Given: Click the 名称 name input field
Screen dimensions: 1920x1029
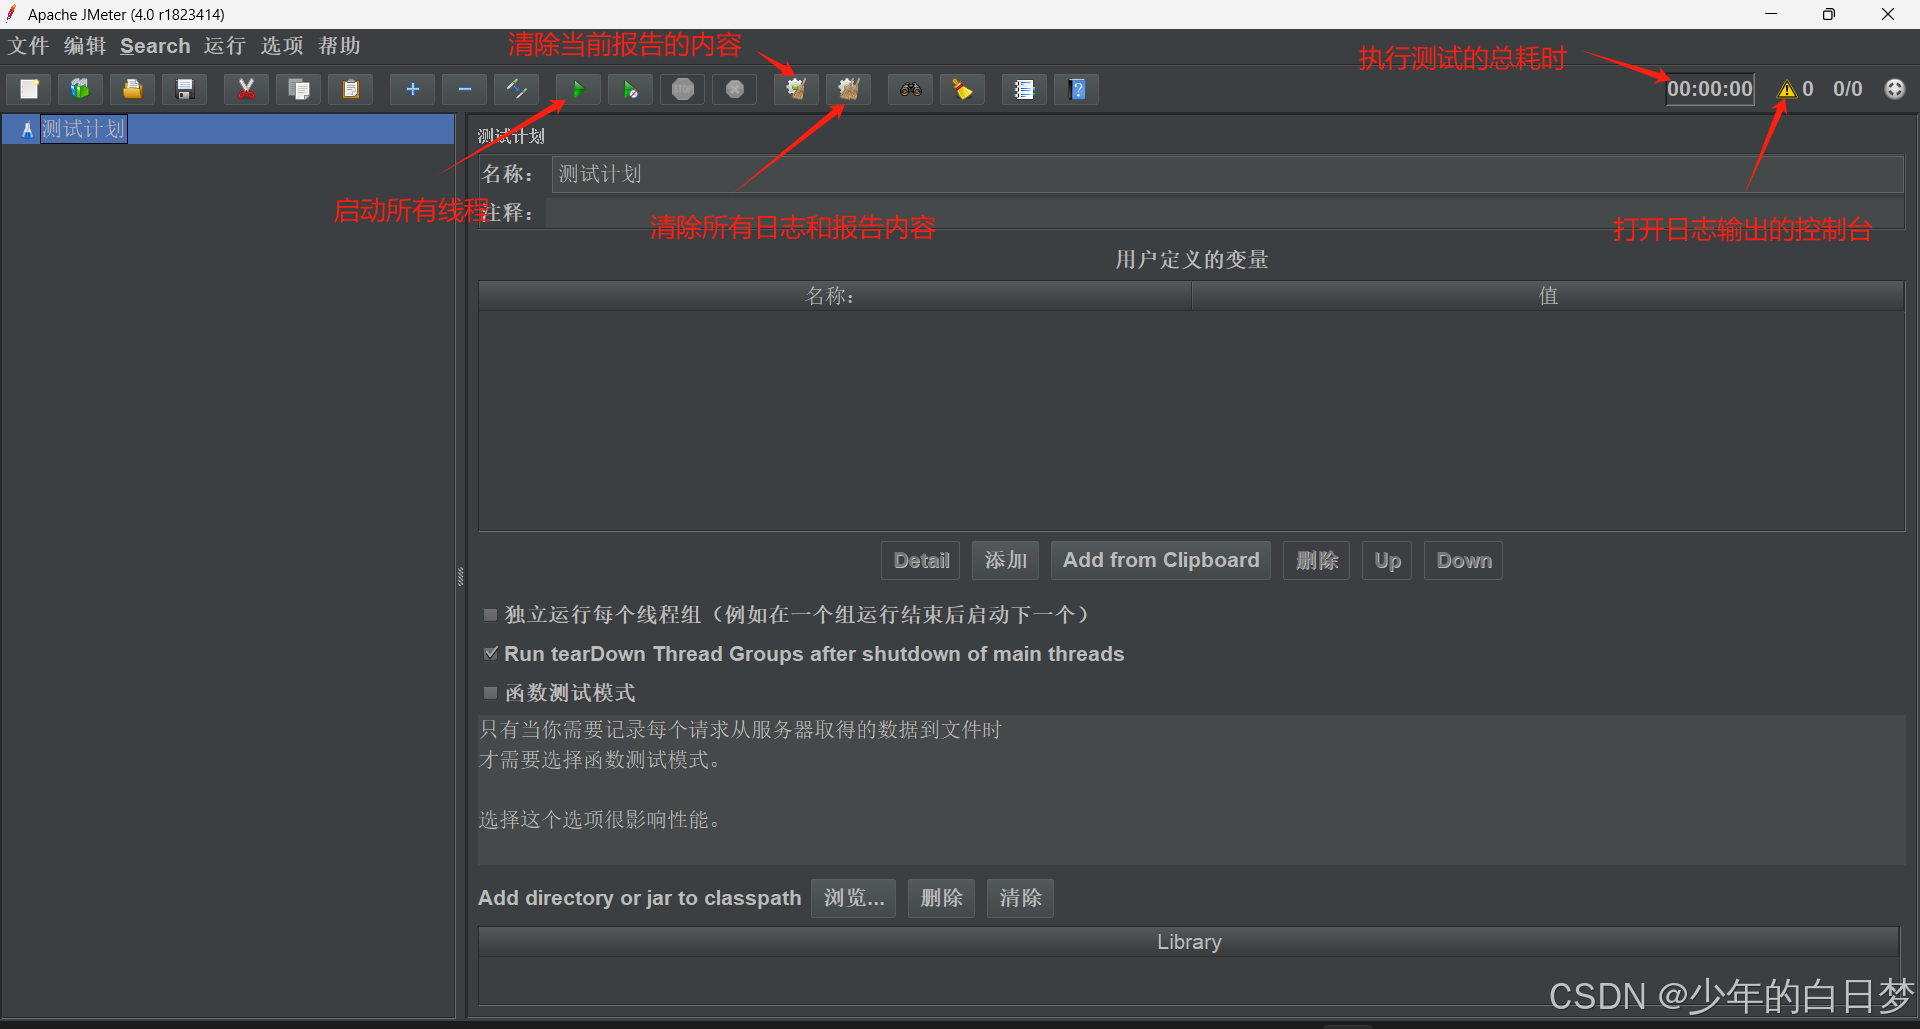Looking at the screenshot, I should pyautogui.click(x=1227, y=174).
